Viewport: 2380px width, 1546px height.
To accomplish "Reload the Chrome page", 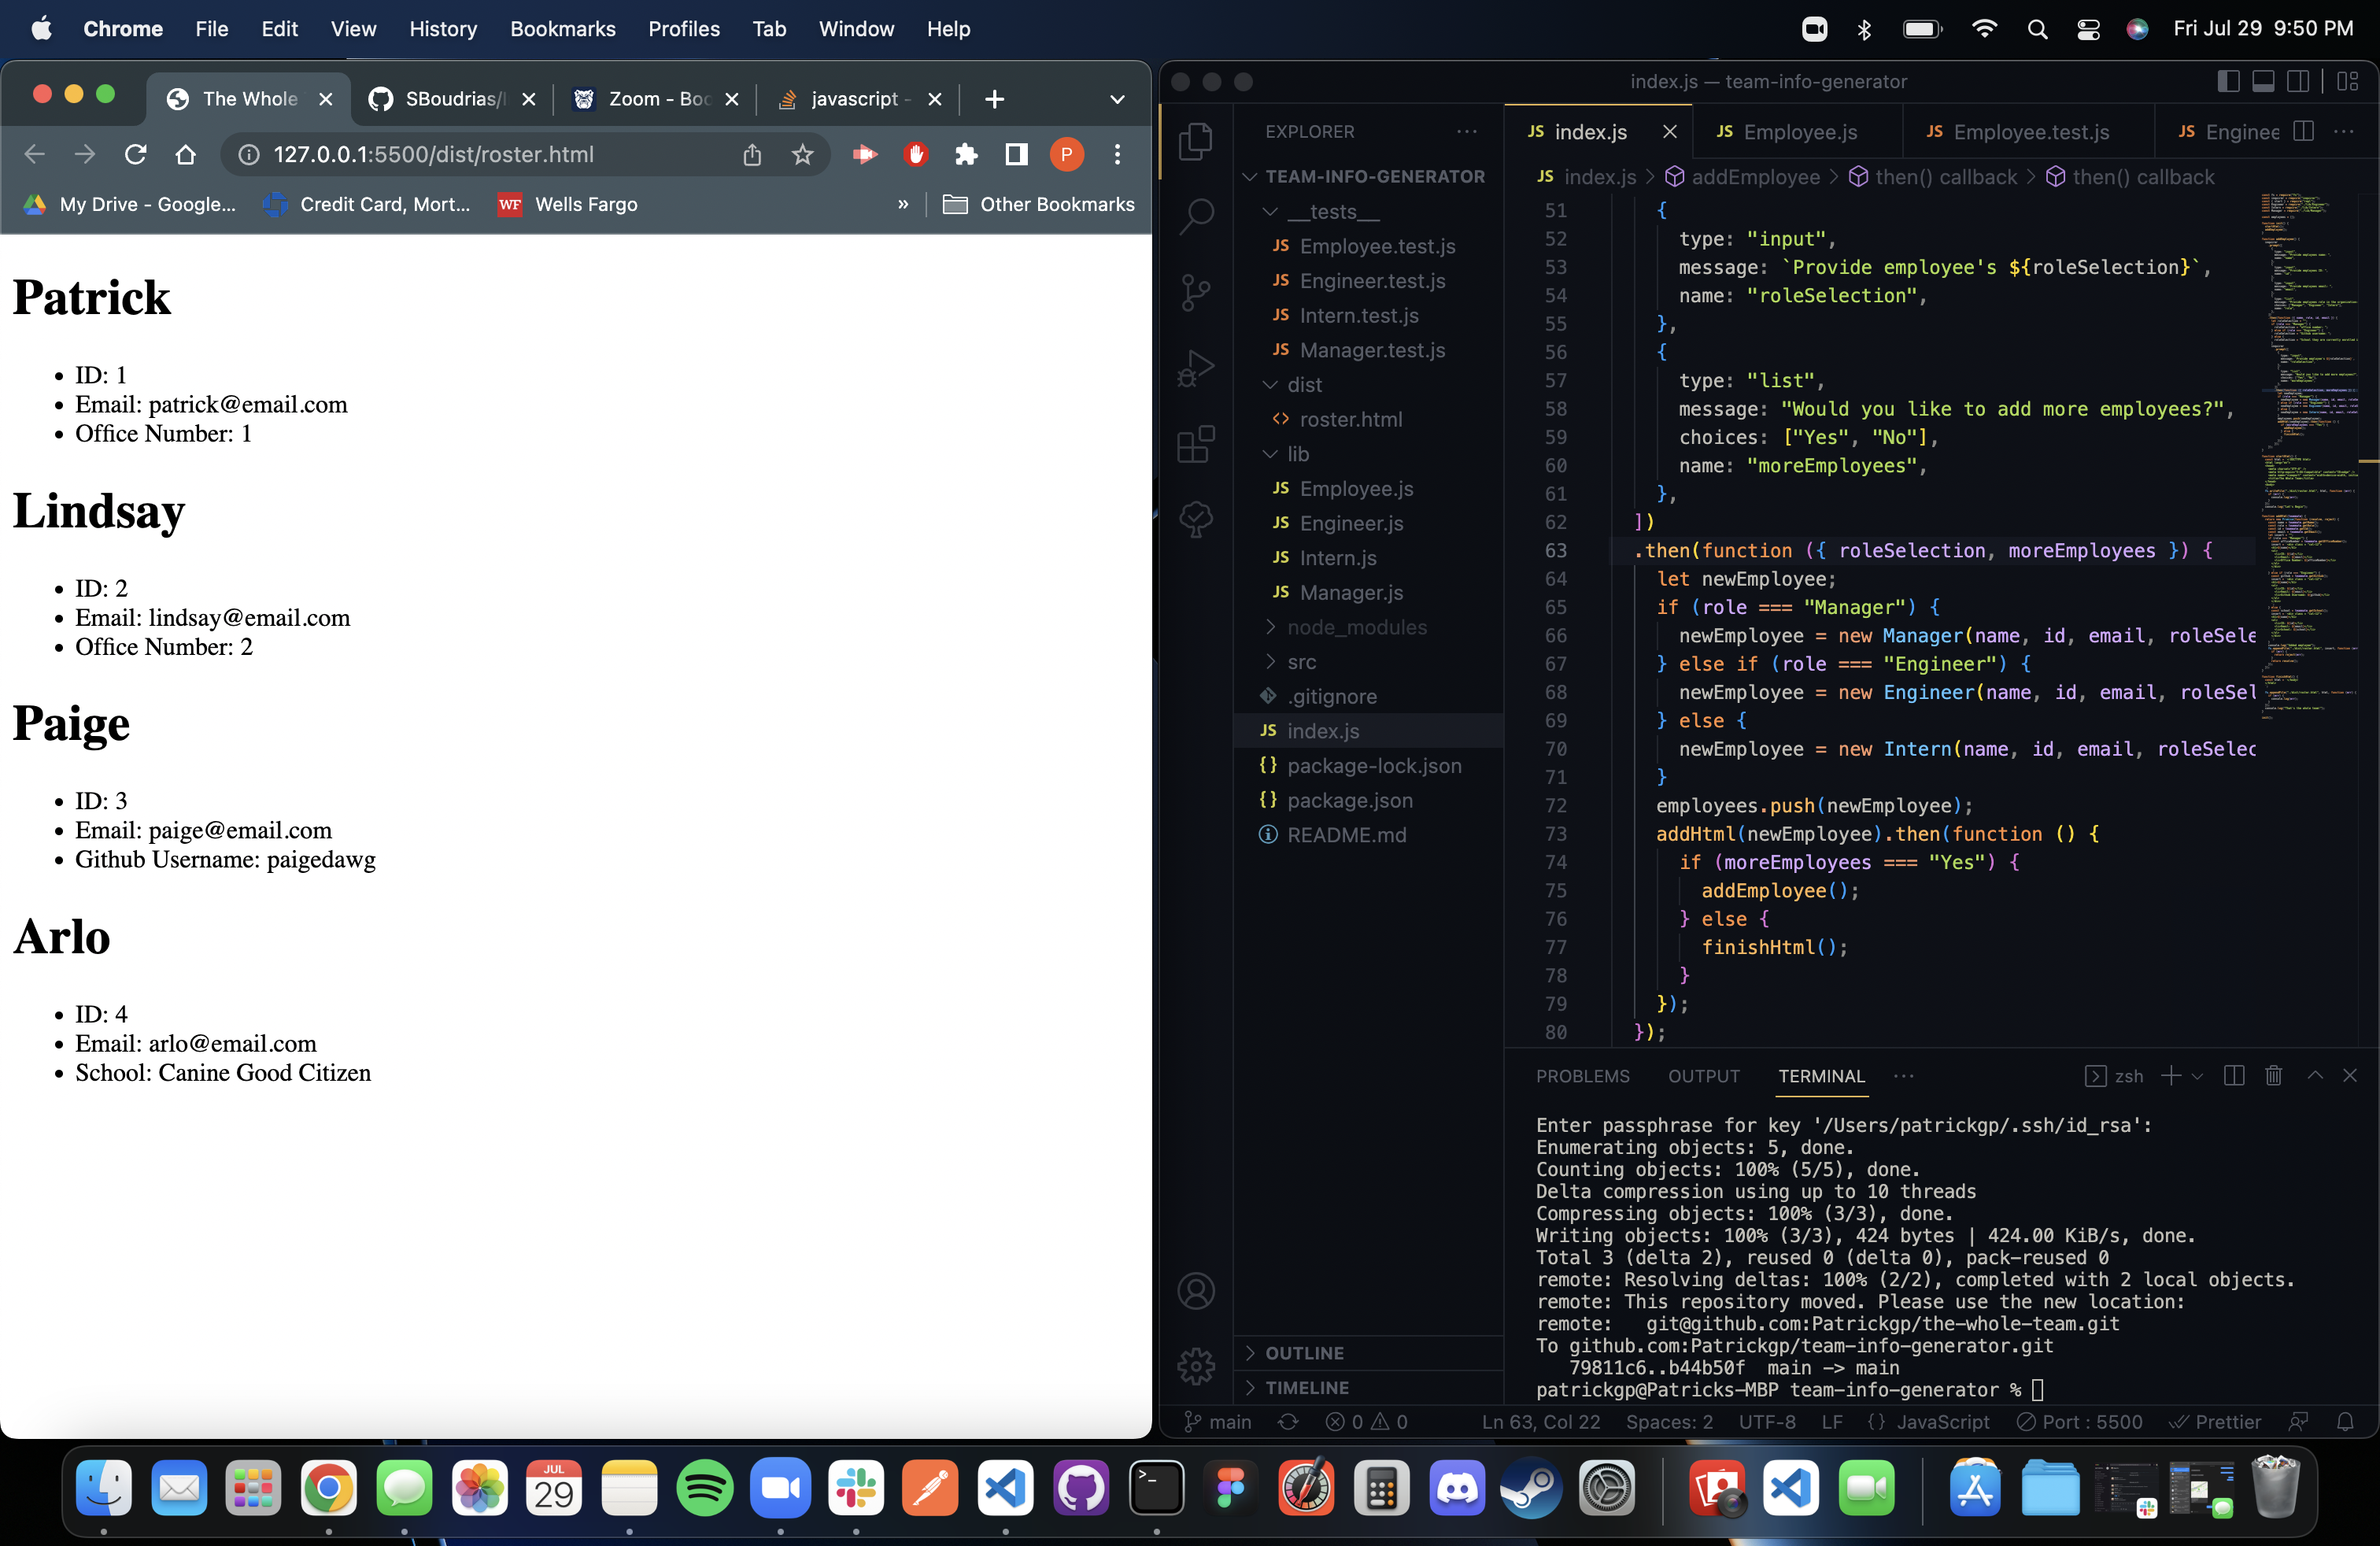I will [x=136, y=154].
